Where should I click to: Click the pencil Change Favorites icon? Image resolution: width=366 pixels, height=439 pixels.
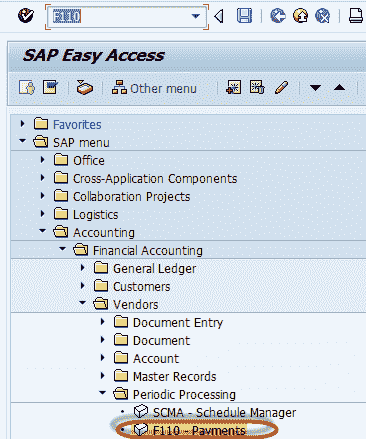[x=281, y=88]
